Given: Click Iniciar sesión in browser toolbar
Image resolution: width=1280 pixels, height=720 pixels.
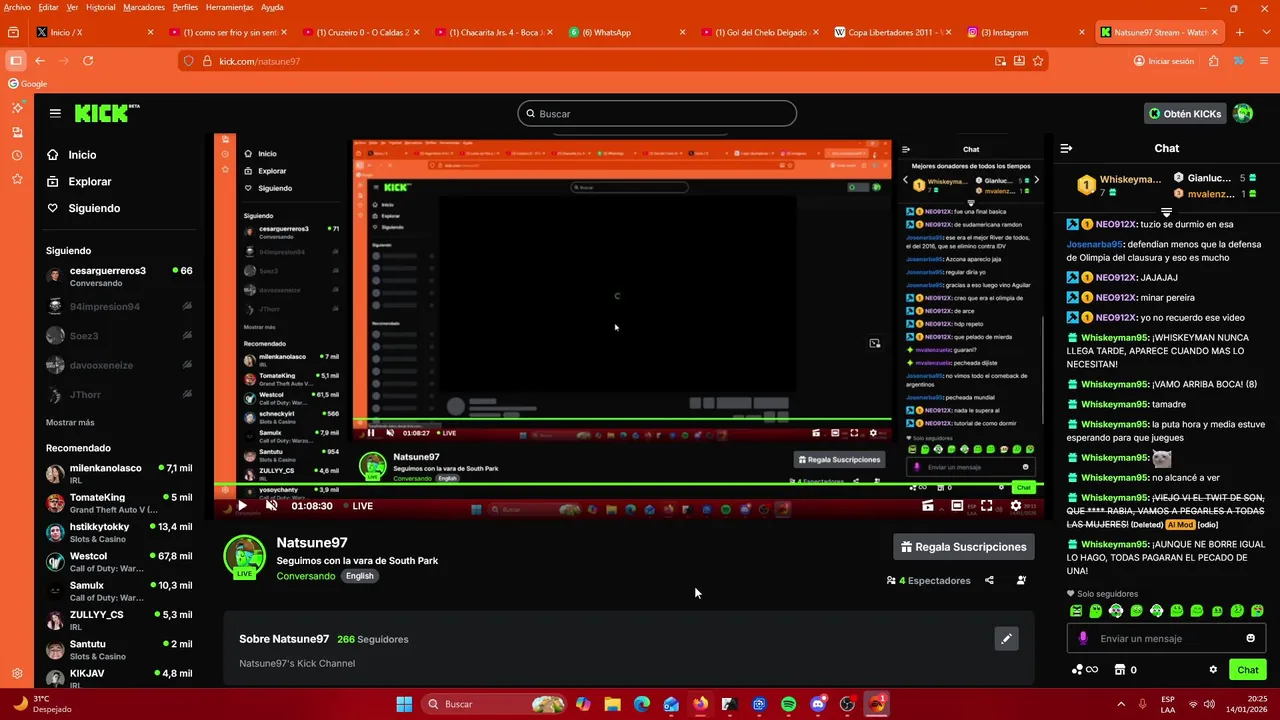Looking at the screenshot, I should coord(1164,61).
